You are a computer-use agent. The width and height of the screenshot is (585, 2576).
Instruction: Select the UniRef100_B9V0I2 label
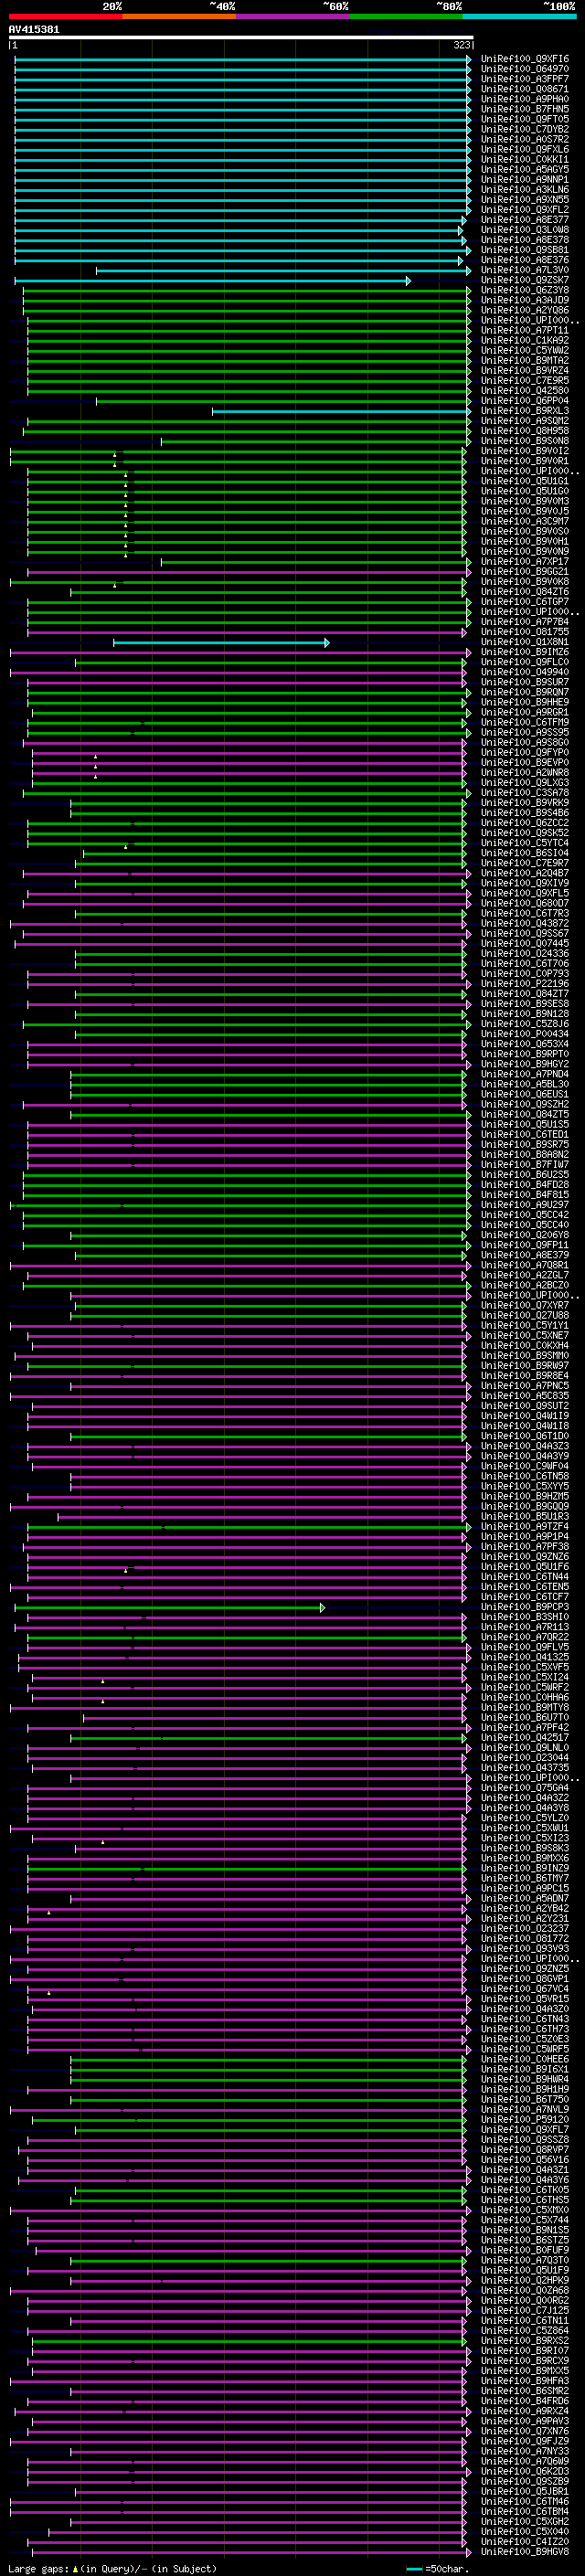pos(525,451)
